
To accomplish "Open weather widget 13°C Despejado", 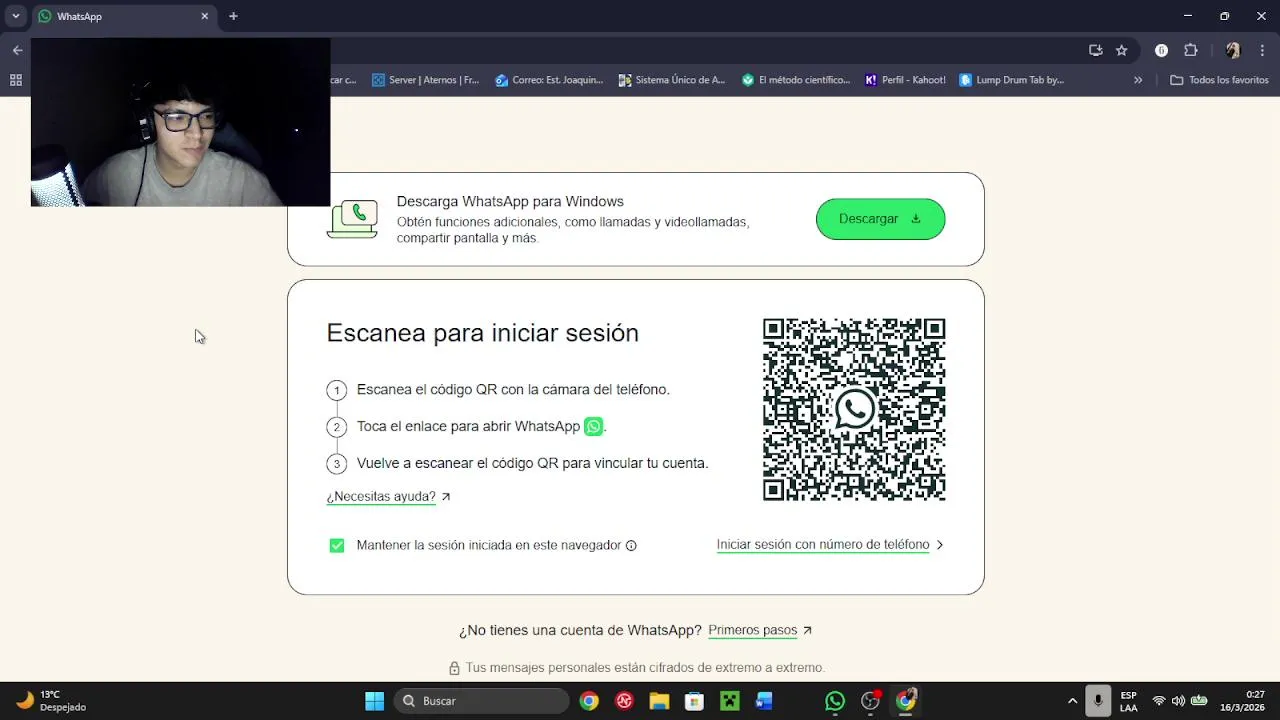I will [52, 701].
